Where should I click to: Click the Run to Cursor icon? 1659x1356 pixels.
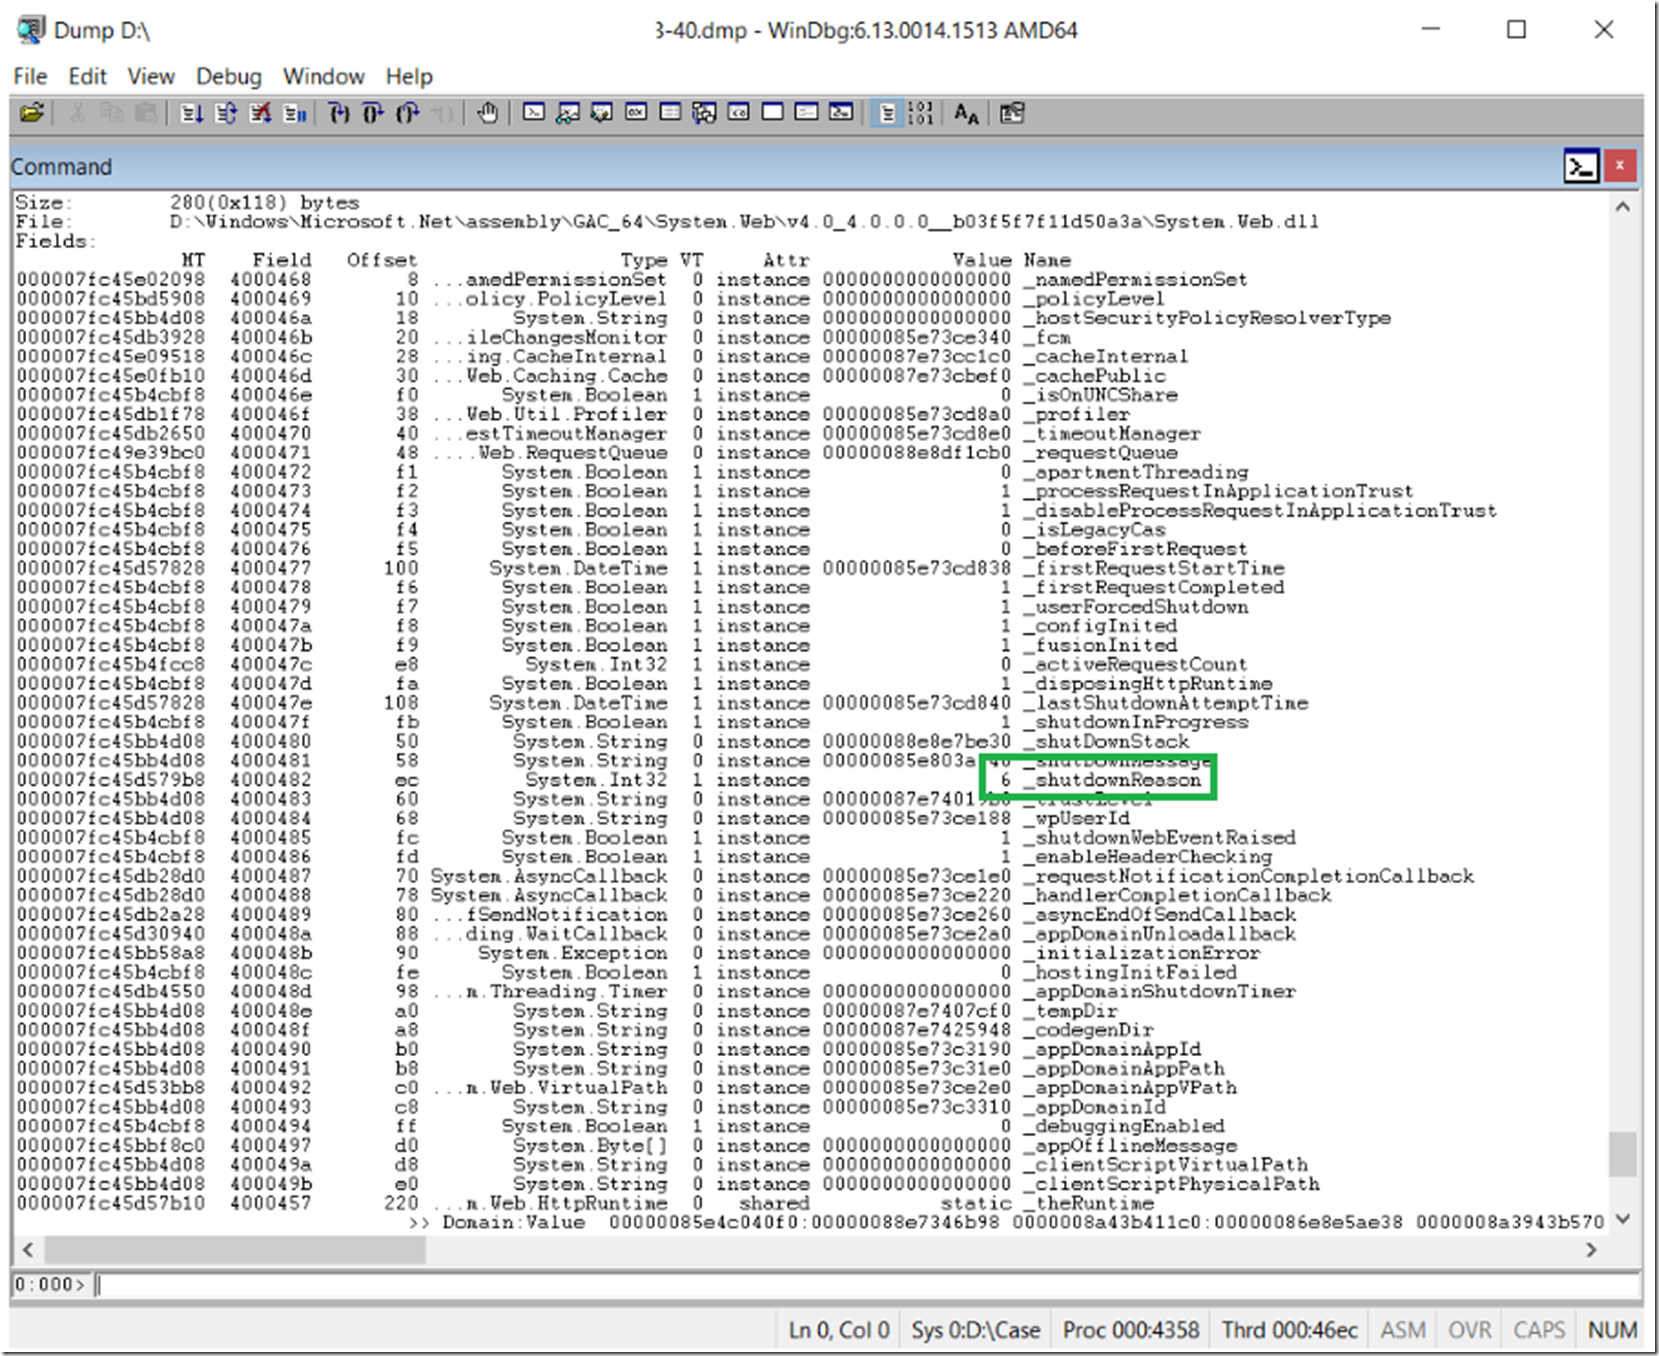click(x=441, y=113)
